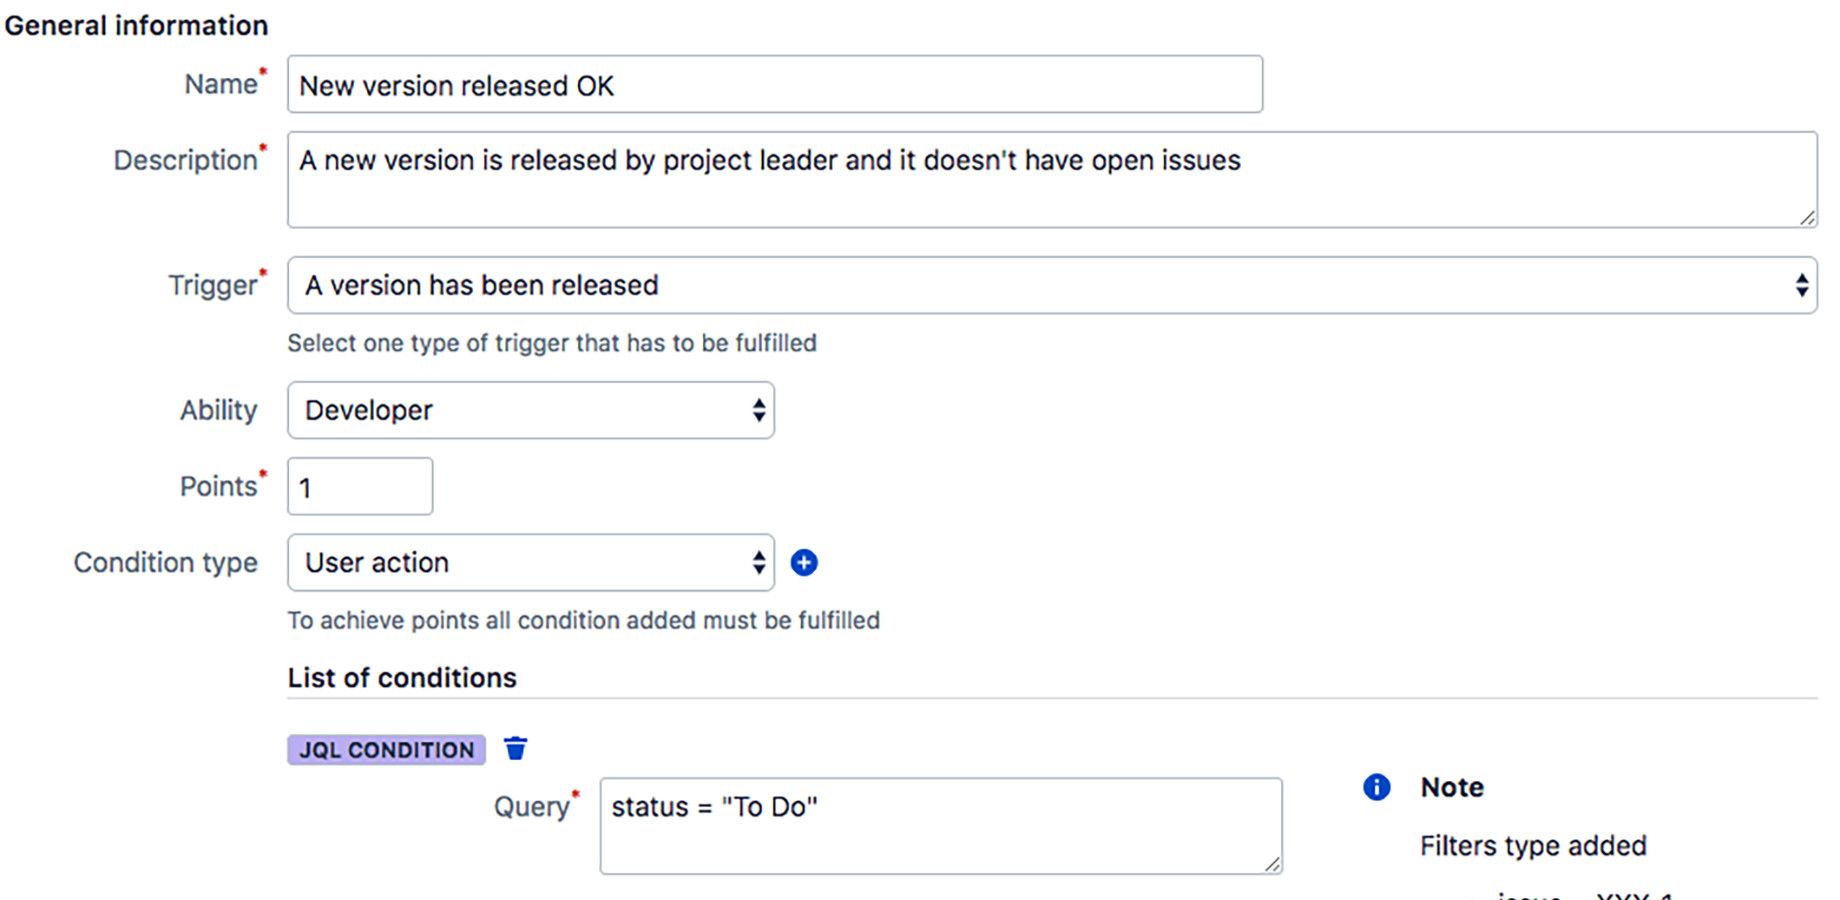Image resolution: width=1840 pixels, height=900 pixels.
Task: Focus the Query text area
Action: tap(941, 826)
